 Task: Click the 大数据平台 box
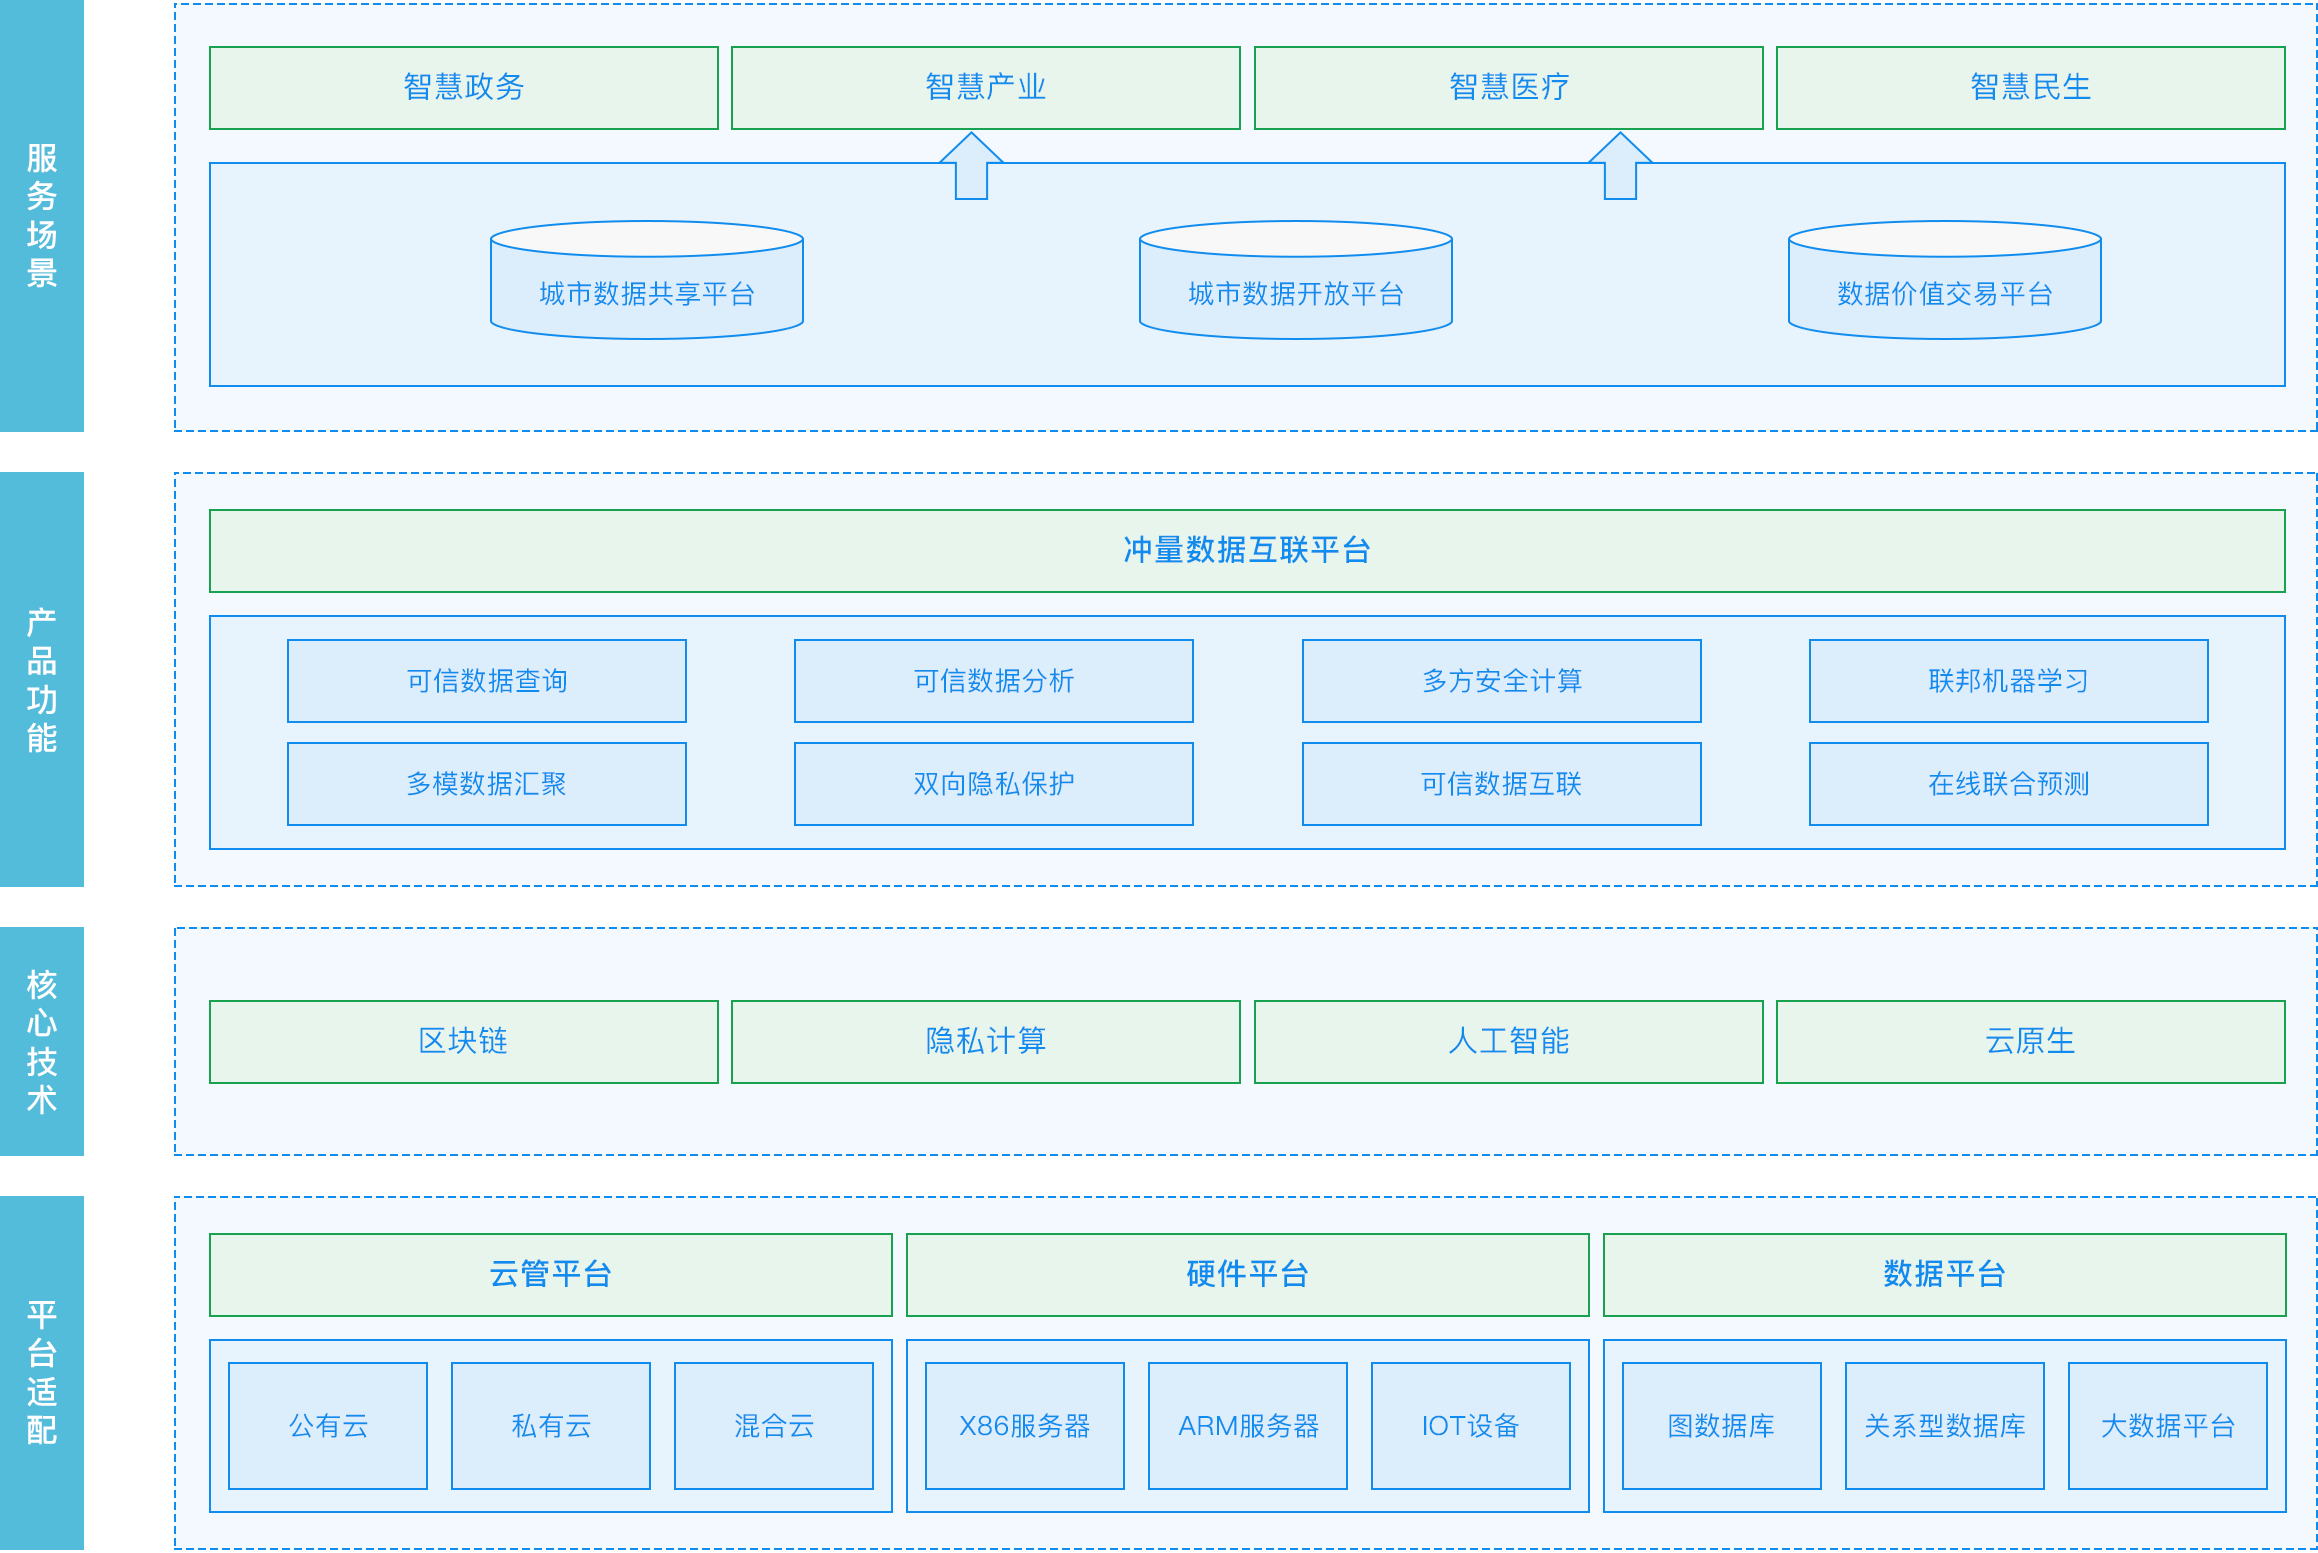(x=2168, y=1426)
